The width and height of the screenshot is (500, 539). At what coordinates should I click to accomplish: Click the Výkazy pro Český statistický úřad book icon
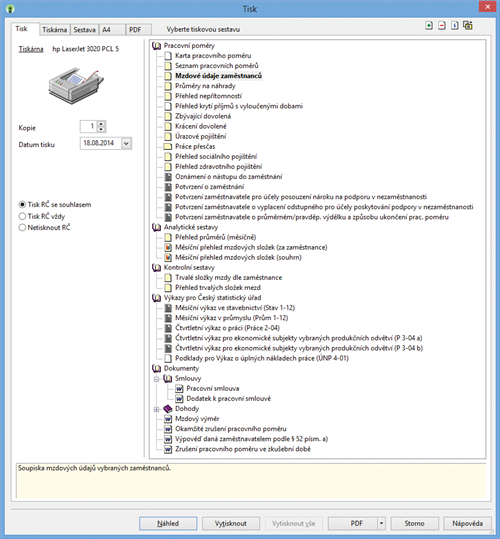point(157,298)
